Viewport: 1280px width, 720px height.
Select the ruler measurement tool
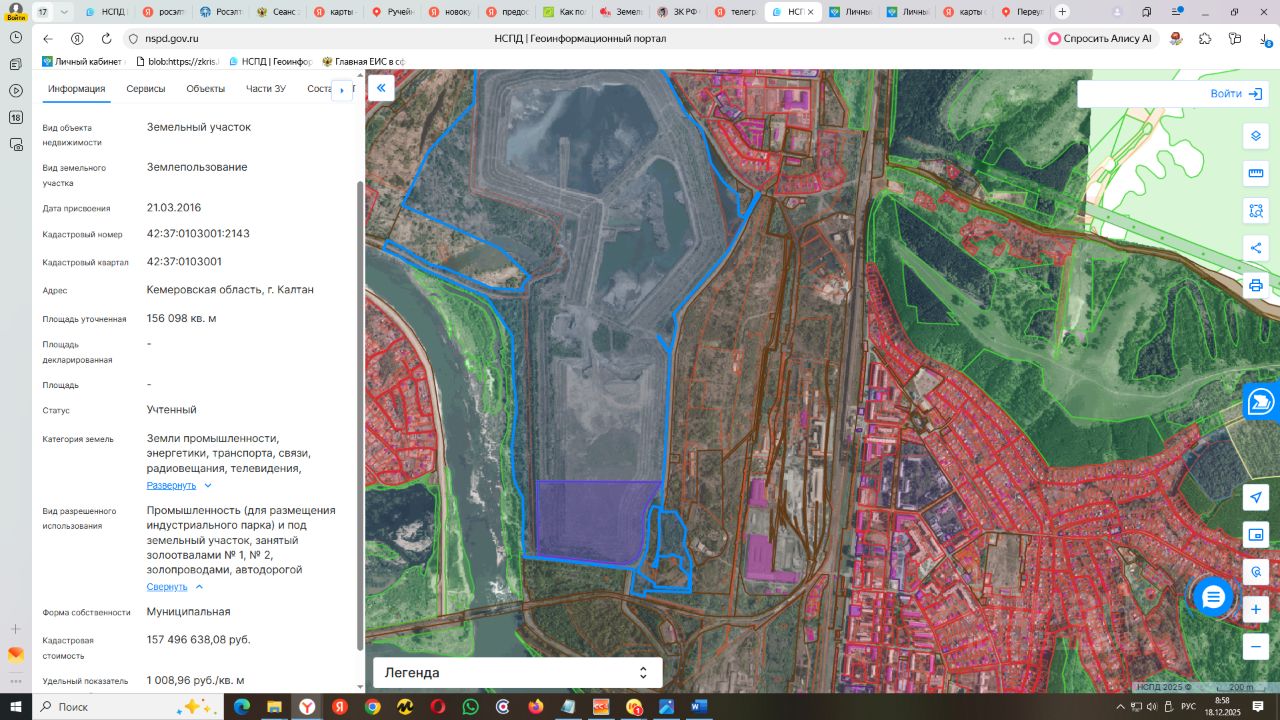click(1256, 173)
